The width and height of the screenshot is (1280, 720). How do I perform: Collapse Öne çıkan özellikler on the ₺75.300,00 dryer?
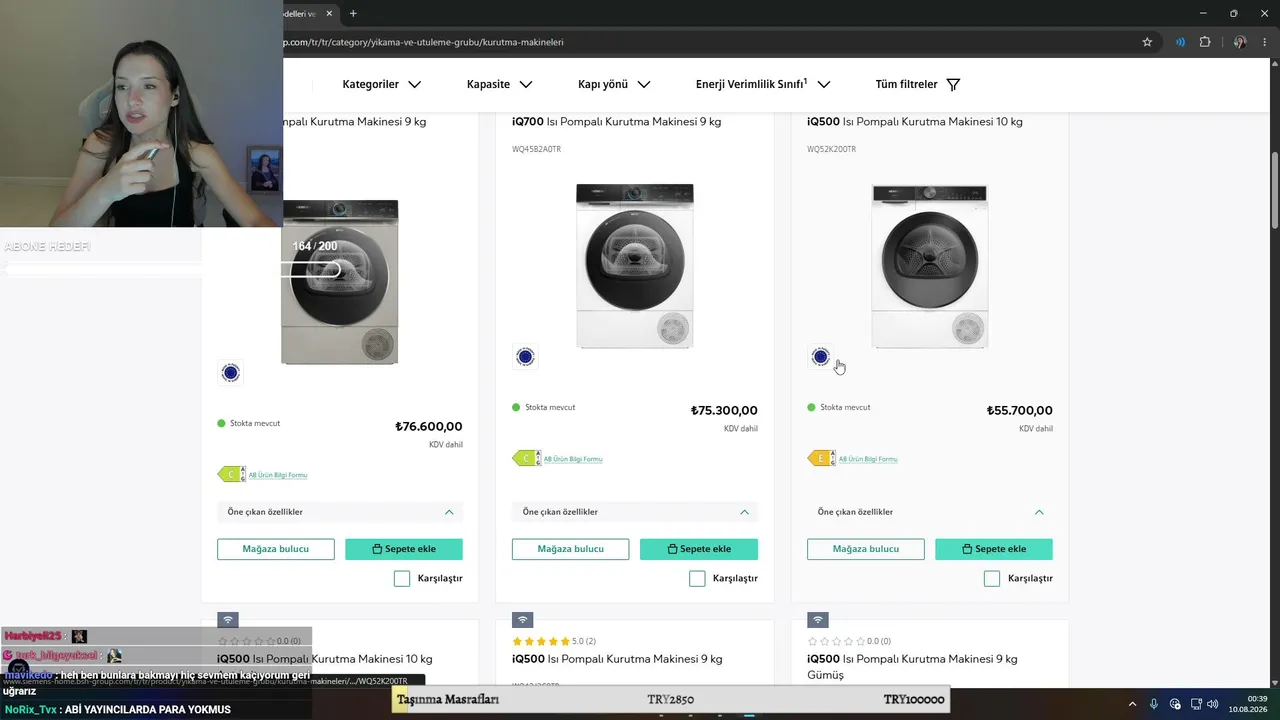635,512
